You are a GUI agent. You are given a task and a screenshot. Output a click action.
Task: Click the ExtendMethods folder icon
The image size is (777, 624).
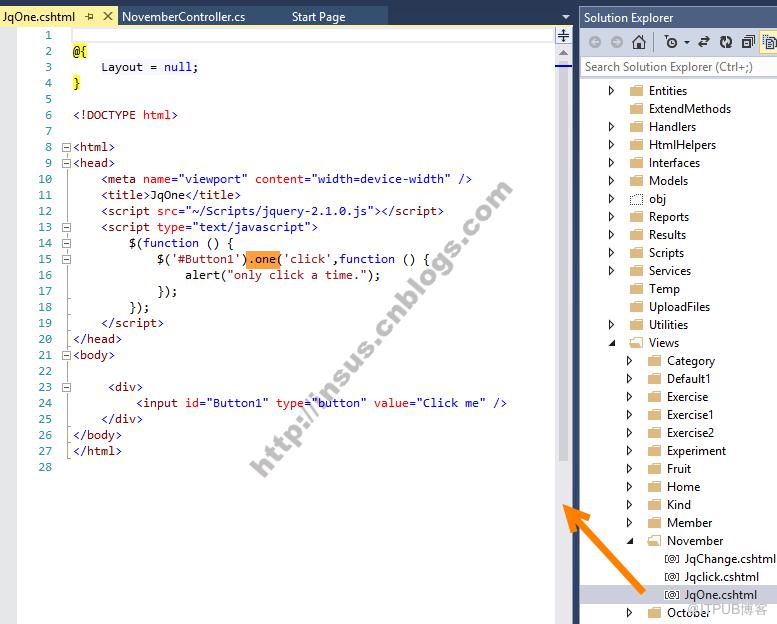point(636,109)
